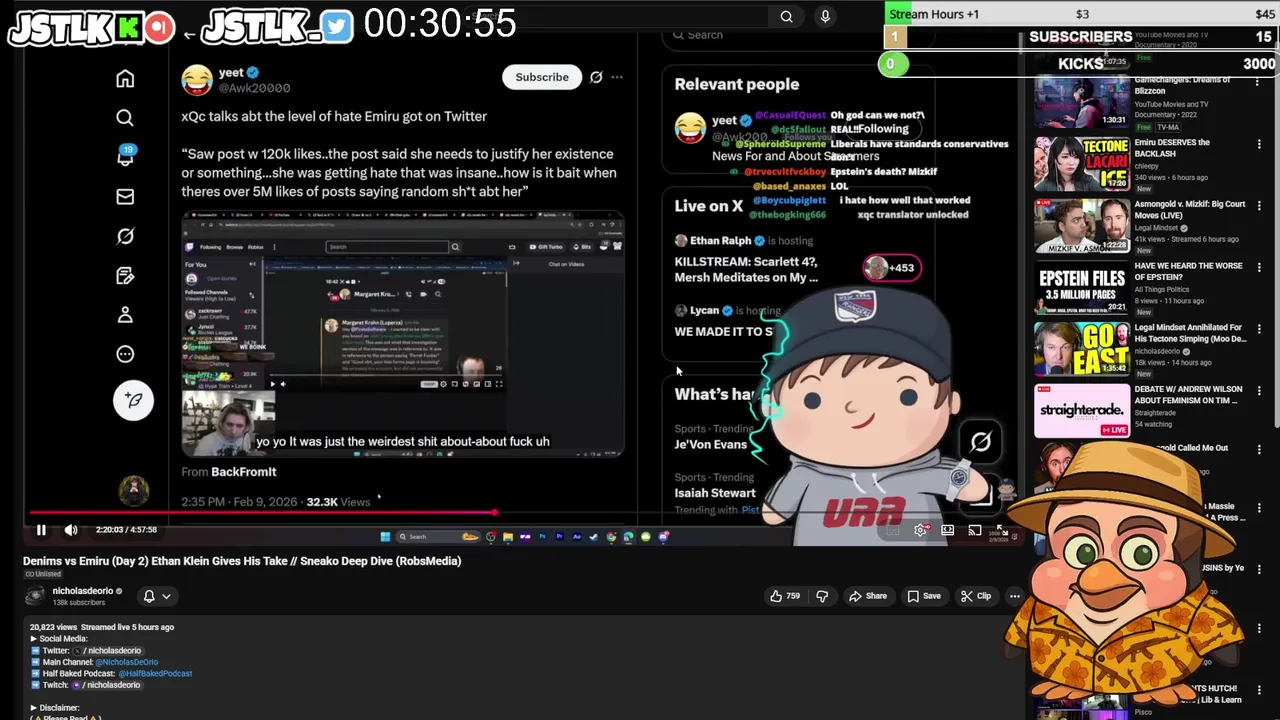Open options menu for Asmongold v. Mizkif video
The image size is (1280, 720).
click(x=1259, y=207)
